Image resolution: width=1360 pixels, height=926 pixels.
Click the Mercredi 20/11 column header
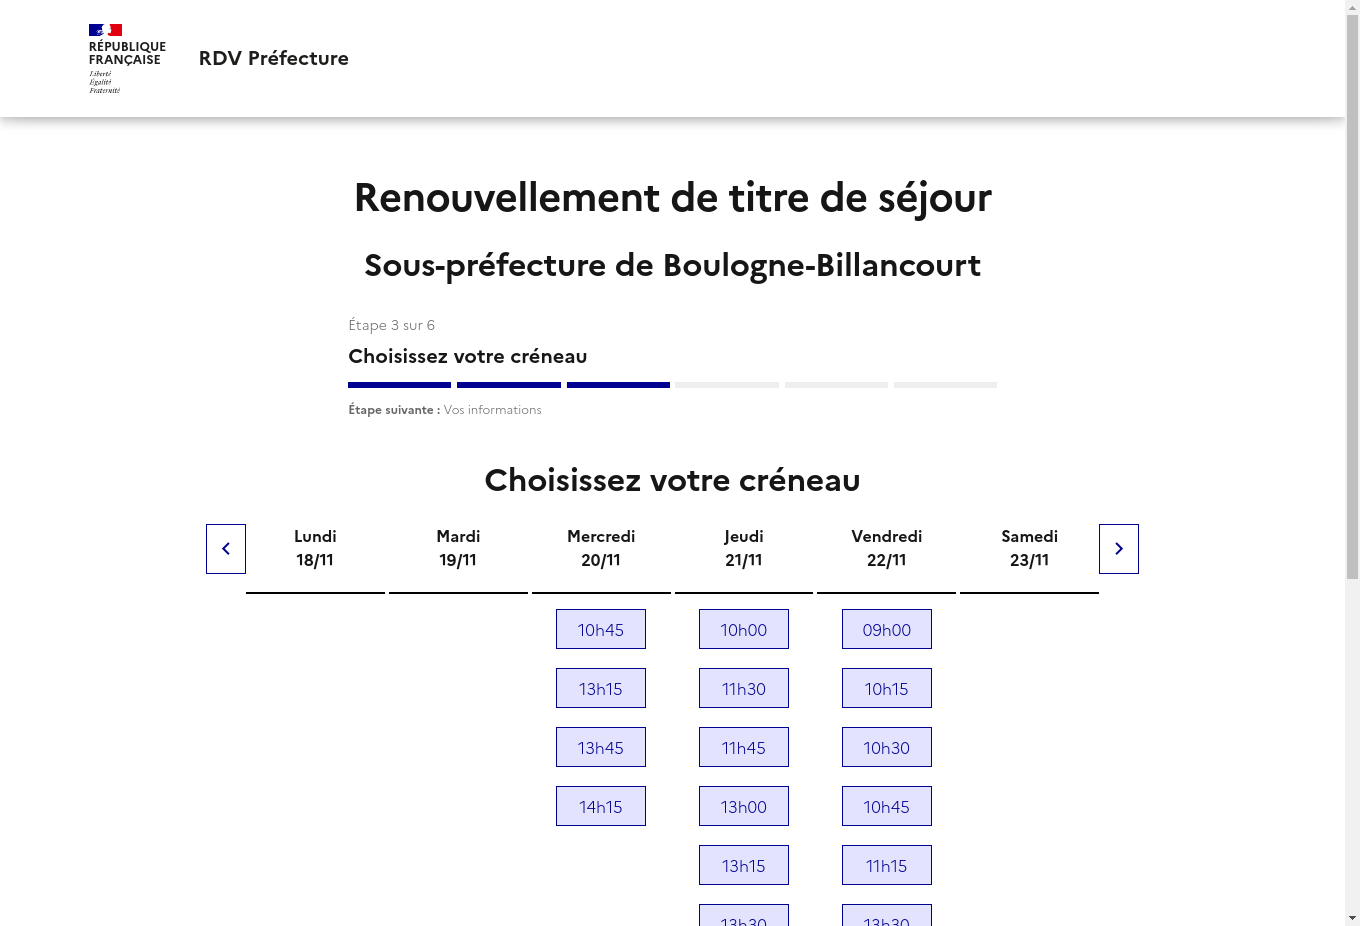tap(601, 548)
